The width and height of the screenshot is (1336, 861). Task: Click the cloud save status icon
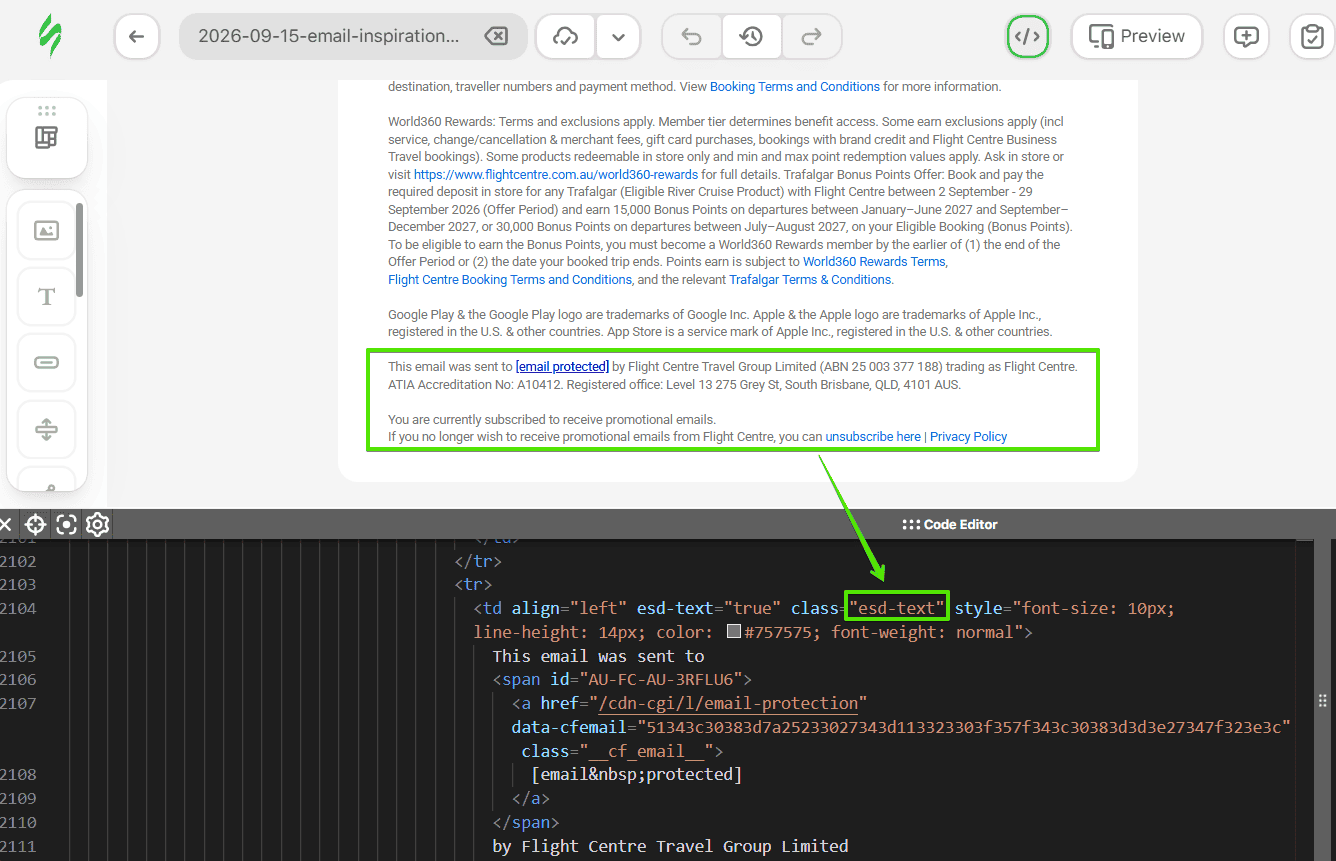566,37
